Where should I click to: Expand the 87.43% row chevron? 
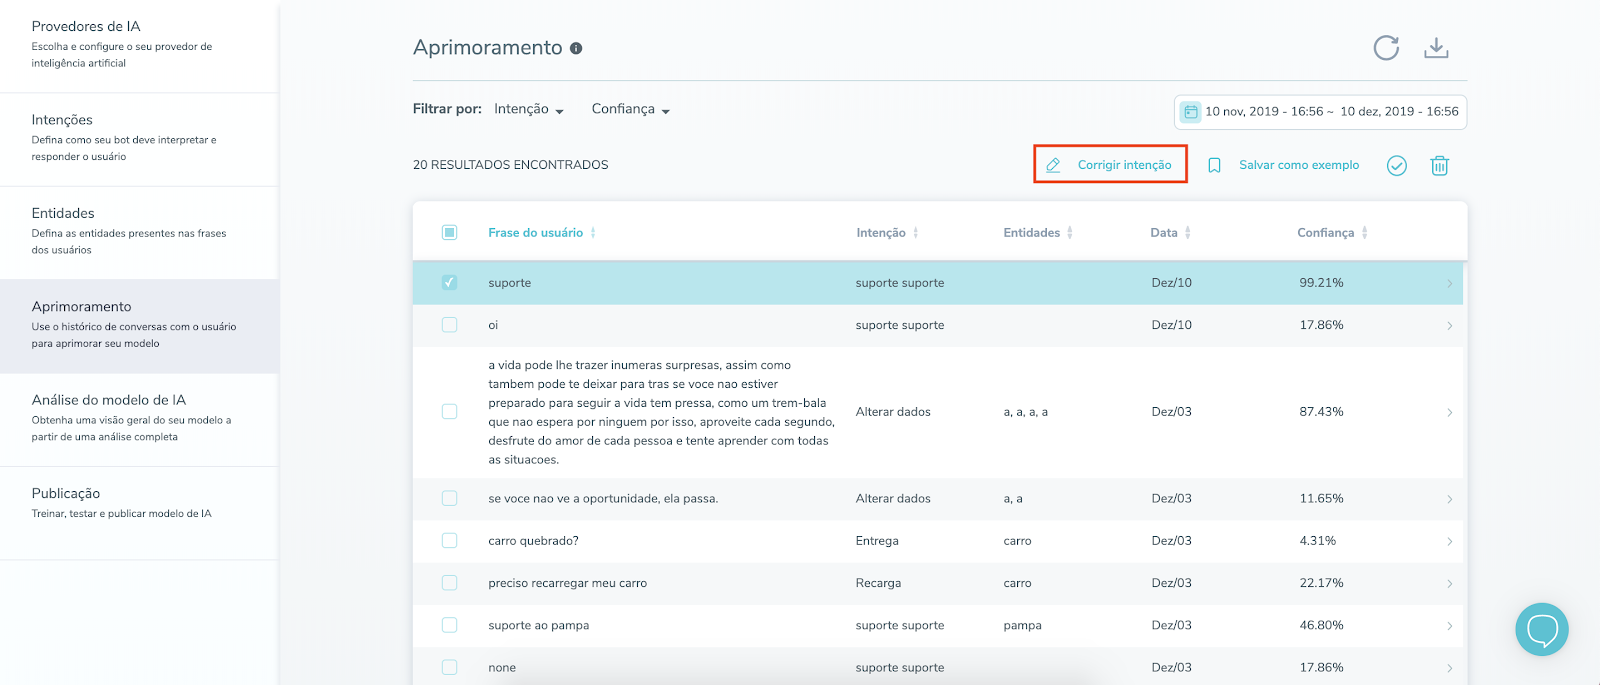(x=1449, y=413)
